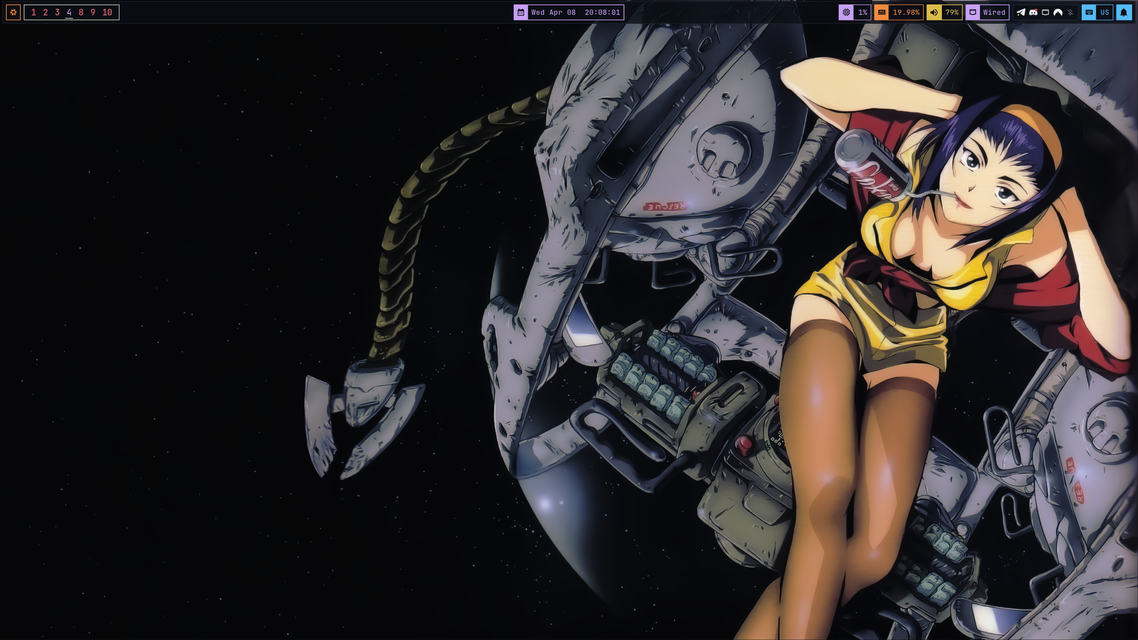Click the 79% volume level

(951, 12)
